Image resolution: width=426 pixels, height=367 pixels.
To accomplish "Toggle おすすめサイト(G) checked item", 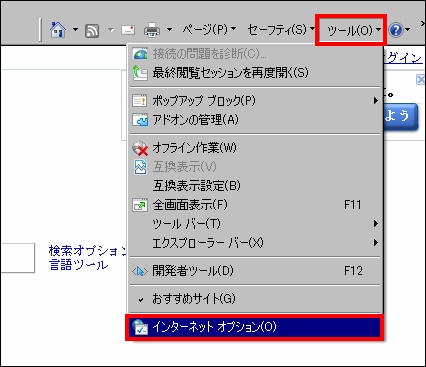I will click(x=255, y=299).
